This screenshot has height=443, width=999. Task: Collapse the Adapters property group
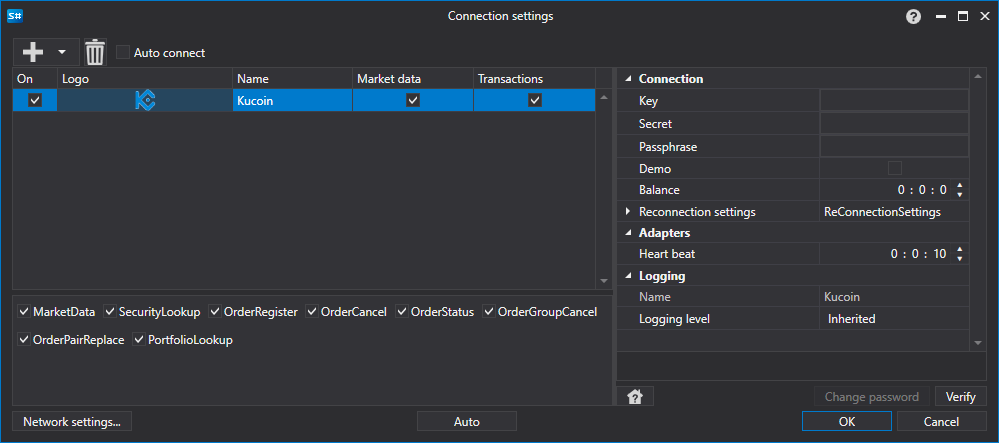tap(628, 233)
